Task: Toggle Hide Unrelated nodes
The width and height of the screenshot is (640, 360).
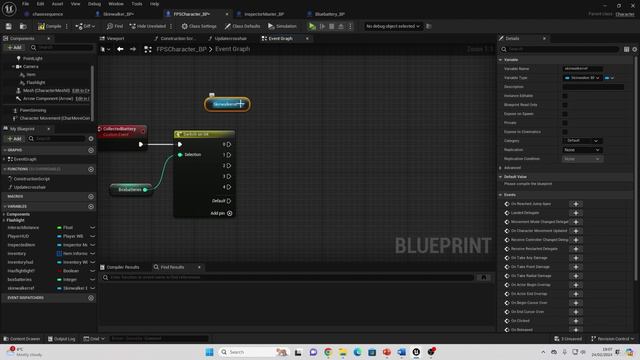Action: [147, 26]
